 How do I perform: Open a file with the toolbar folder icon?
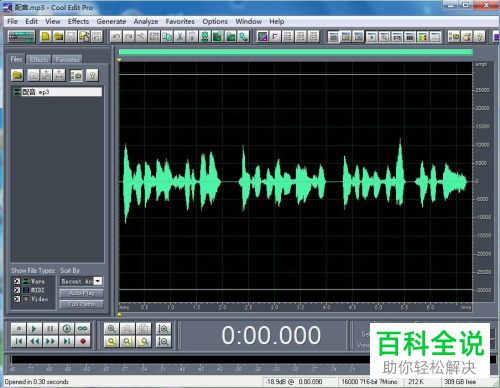tap(59, 36)
